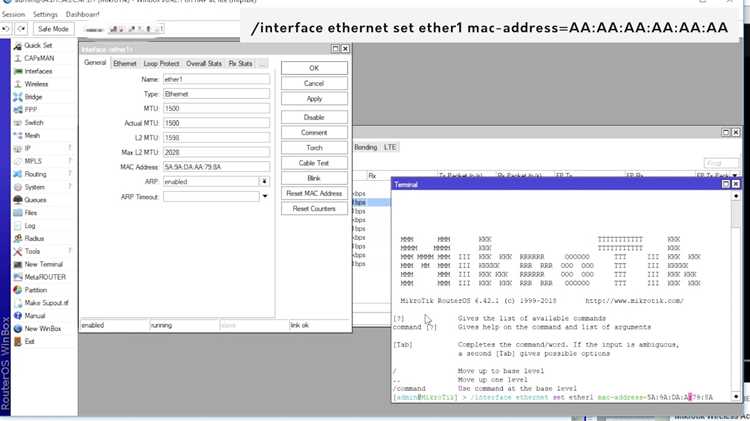Image resolution: width=750 pixels, height=421 pixels.
Task: Click the Apply button
Action: click(314, 99)
